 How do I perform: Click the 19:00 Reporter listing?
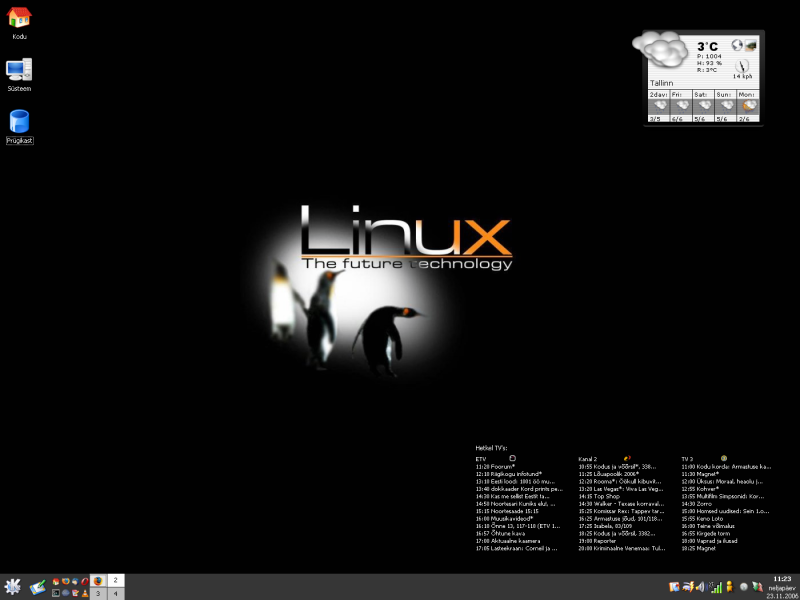[597, 541]
